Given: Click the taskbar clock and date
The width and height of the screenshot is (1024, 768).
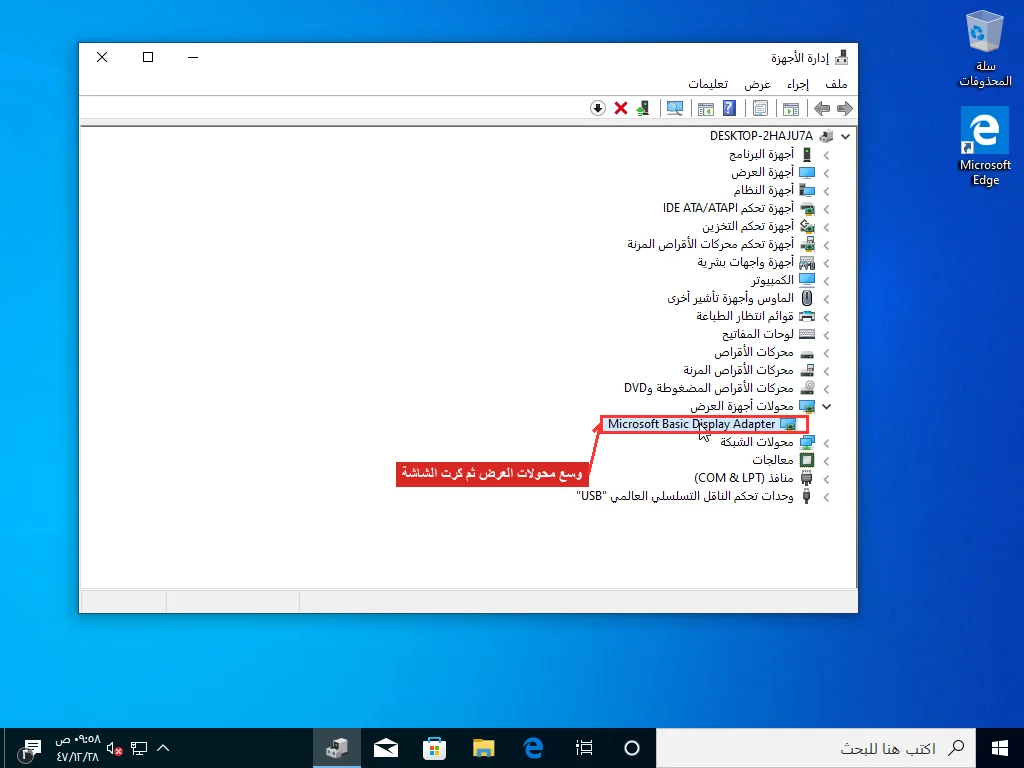Looking at the screenshot, I should point(77,748).
